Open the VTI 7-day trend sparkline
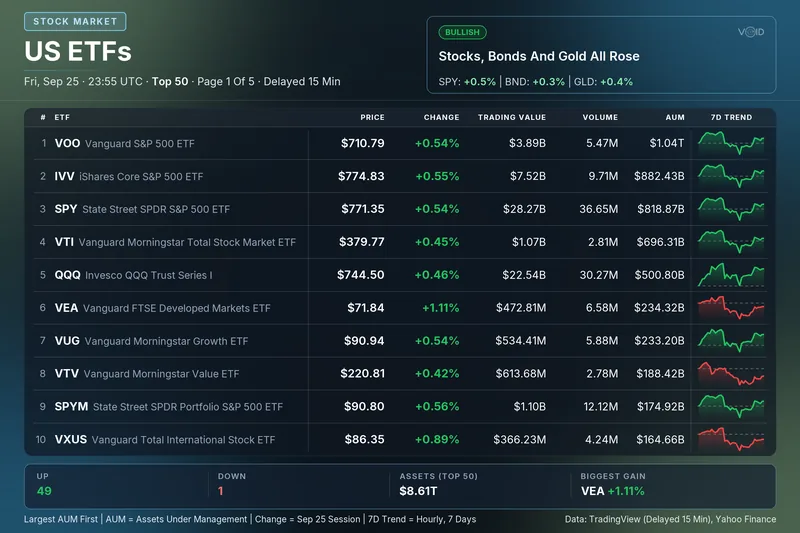The width and height of the screenshot is (800, 533). pyautogui.click(x=731, y=242)
